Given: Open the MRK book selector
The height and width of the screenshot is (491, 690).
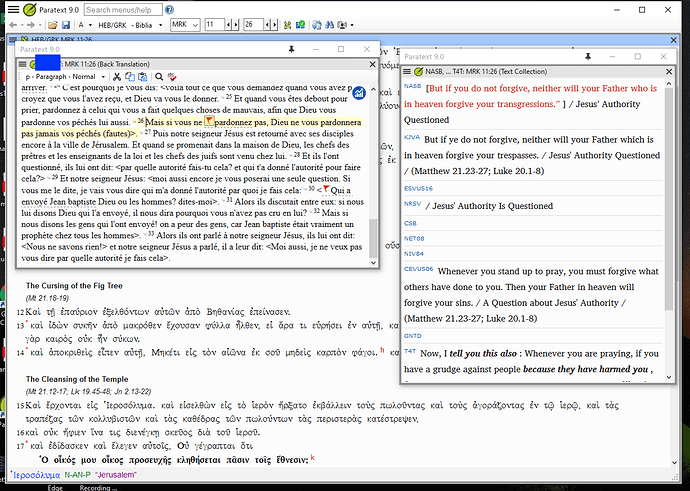Looking at the screenshot, I should coord(185,25).
